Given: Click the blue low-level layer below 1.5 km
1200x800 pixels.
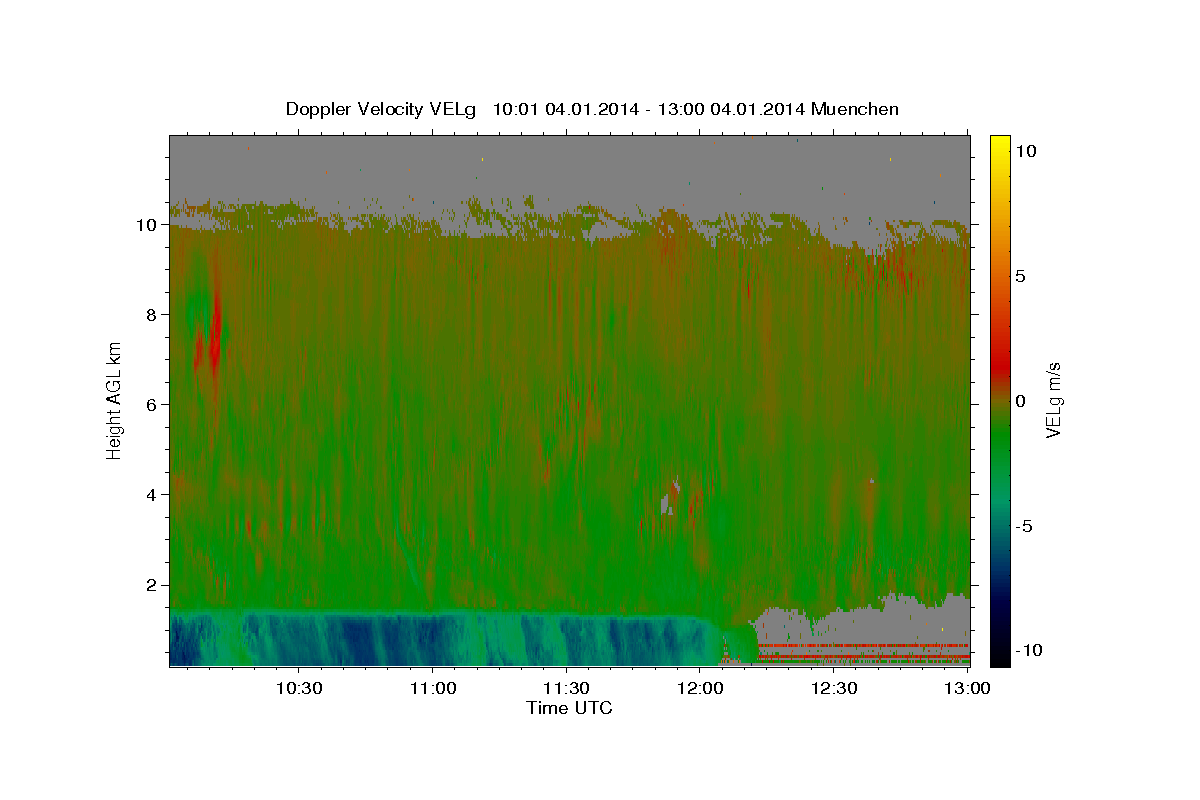Looking at the screenshot, I should click(x=440, y=640).
